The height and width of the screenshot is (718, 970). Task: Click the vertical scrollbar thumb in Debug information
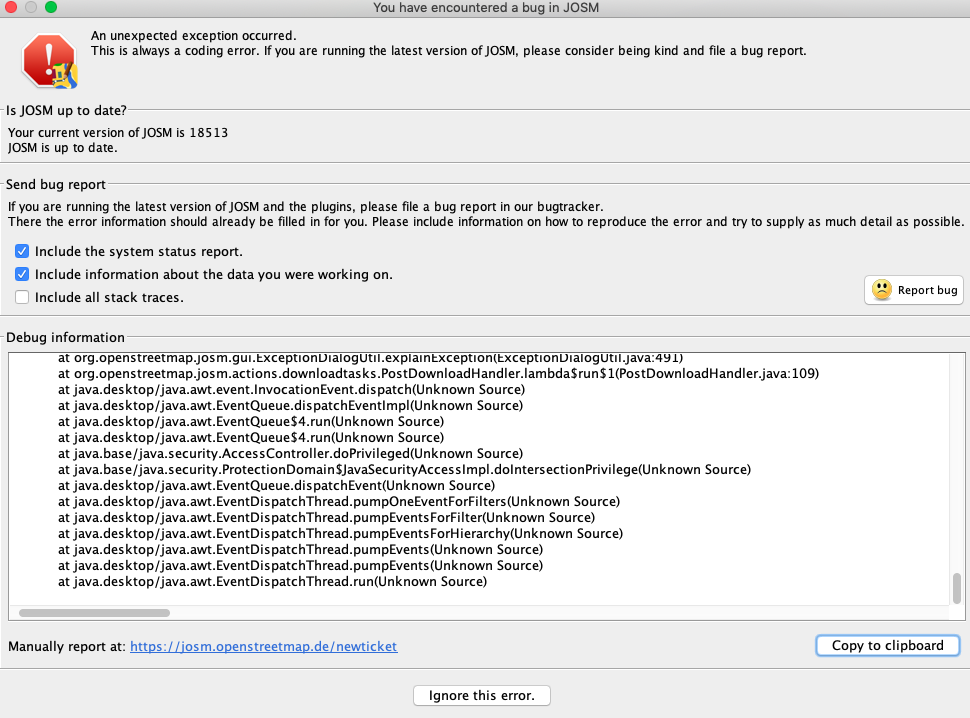[956, 588]
